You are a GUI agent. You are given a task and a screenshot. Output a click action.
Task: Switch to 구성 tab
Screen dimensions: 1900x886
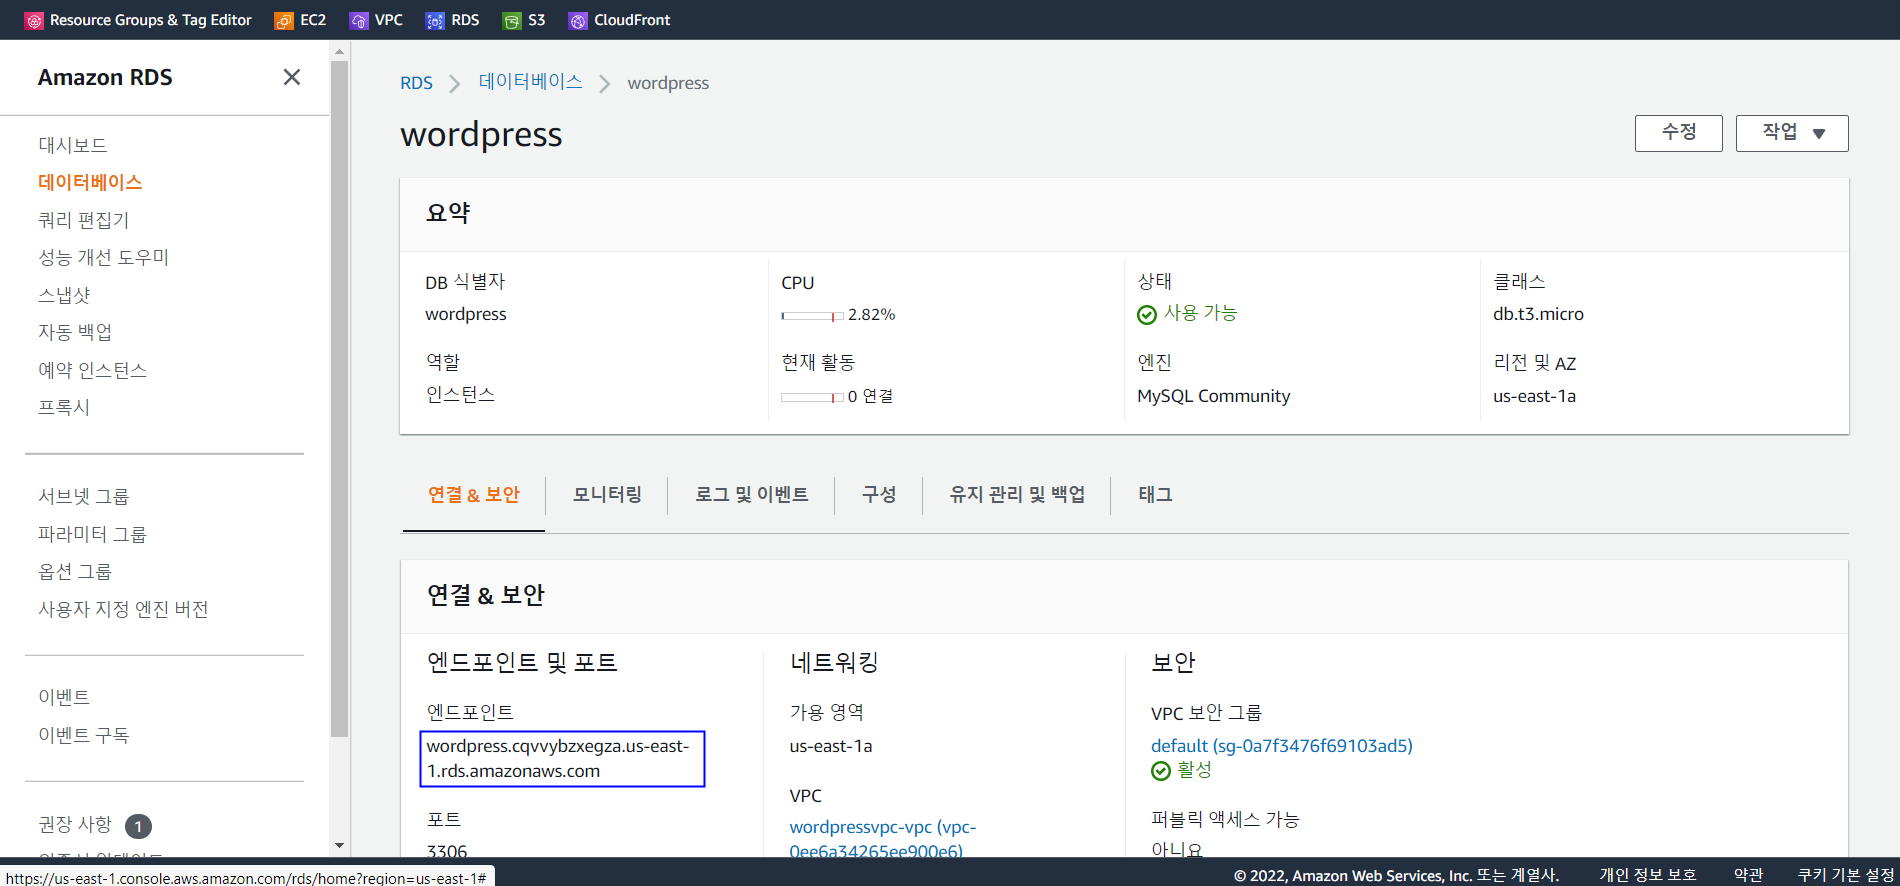pos(879,495)
